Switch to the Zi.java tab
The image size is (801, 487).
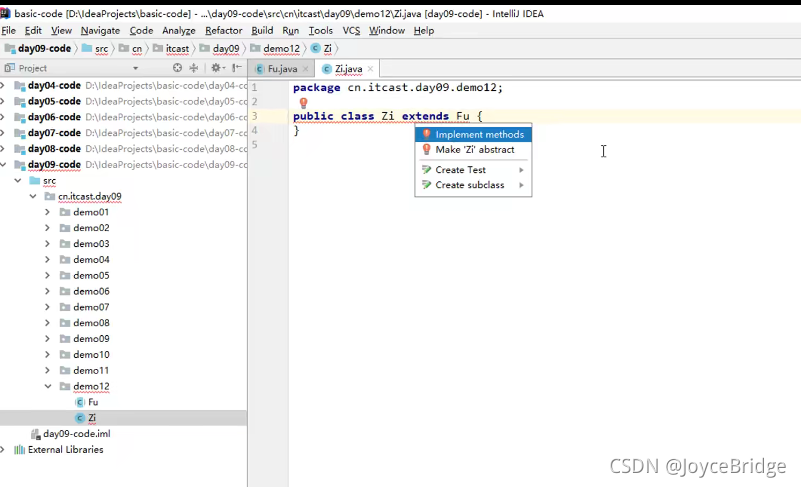coord(348,68)
